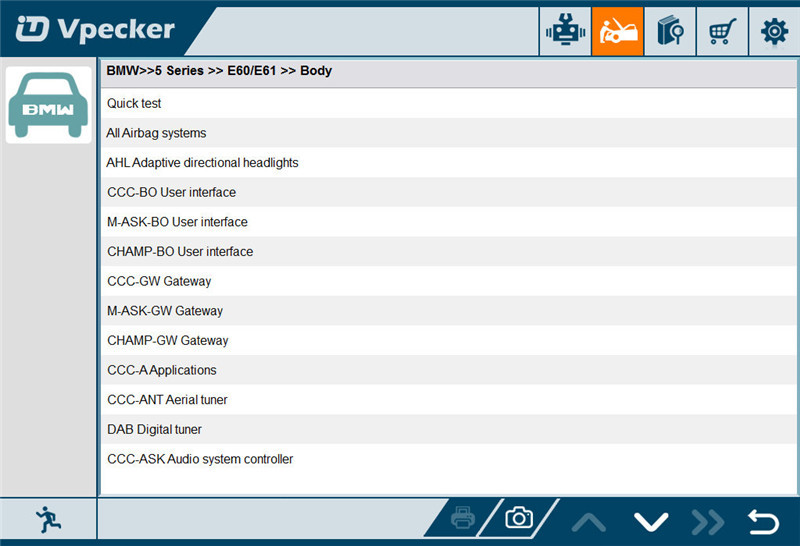This screenshot has width=800, height=546.
Task: Click the Vpecker logo
Action: click(95, 29)
